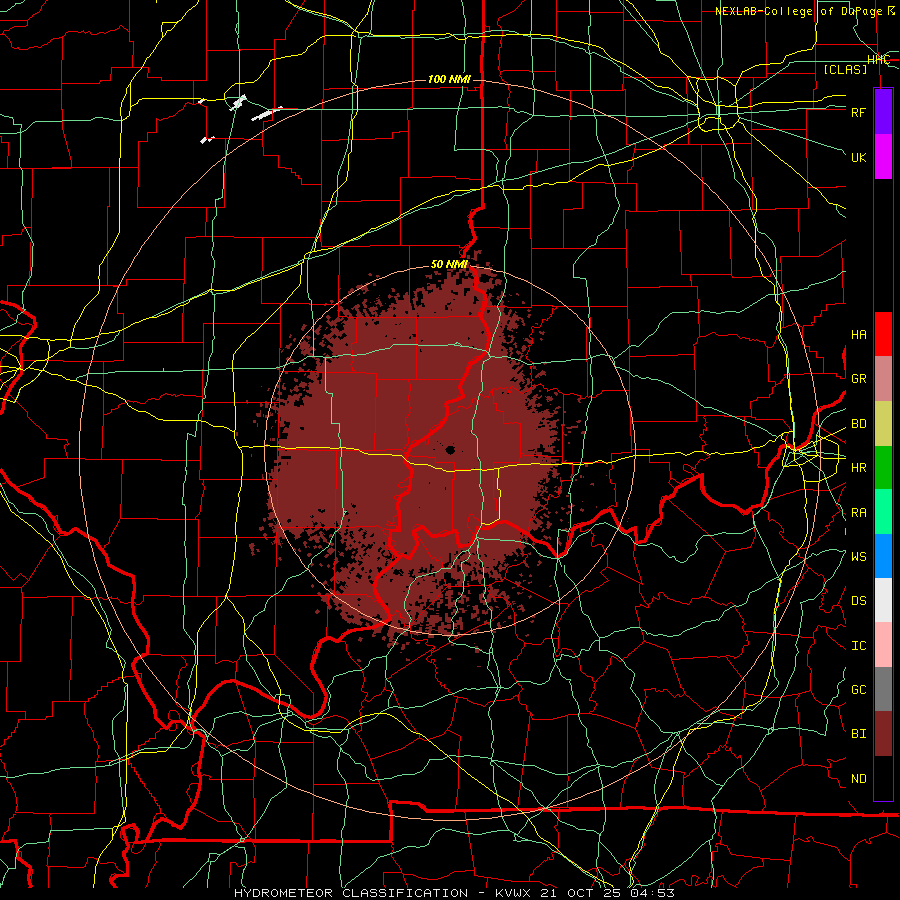
Task: Click the red HA legend swatch
Action: (x=883, y=334)
